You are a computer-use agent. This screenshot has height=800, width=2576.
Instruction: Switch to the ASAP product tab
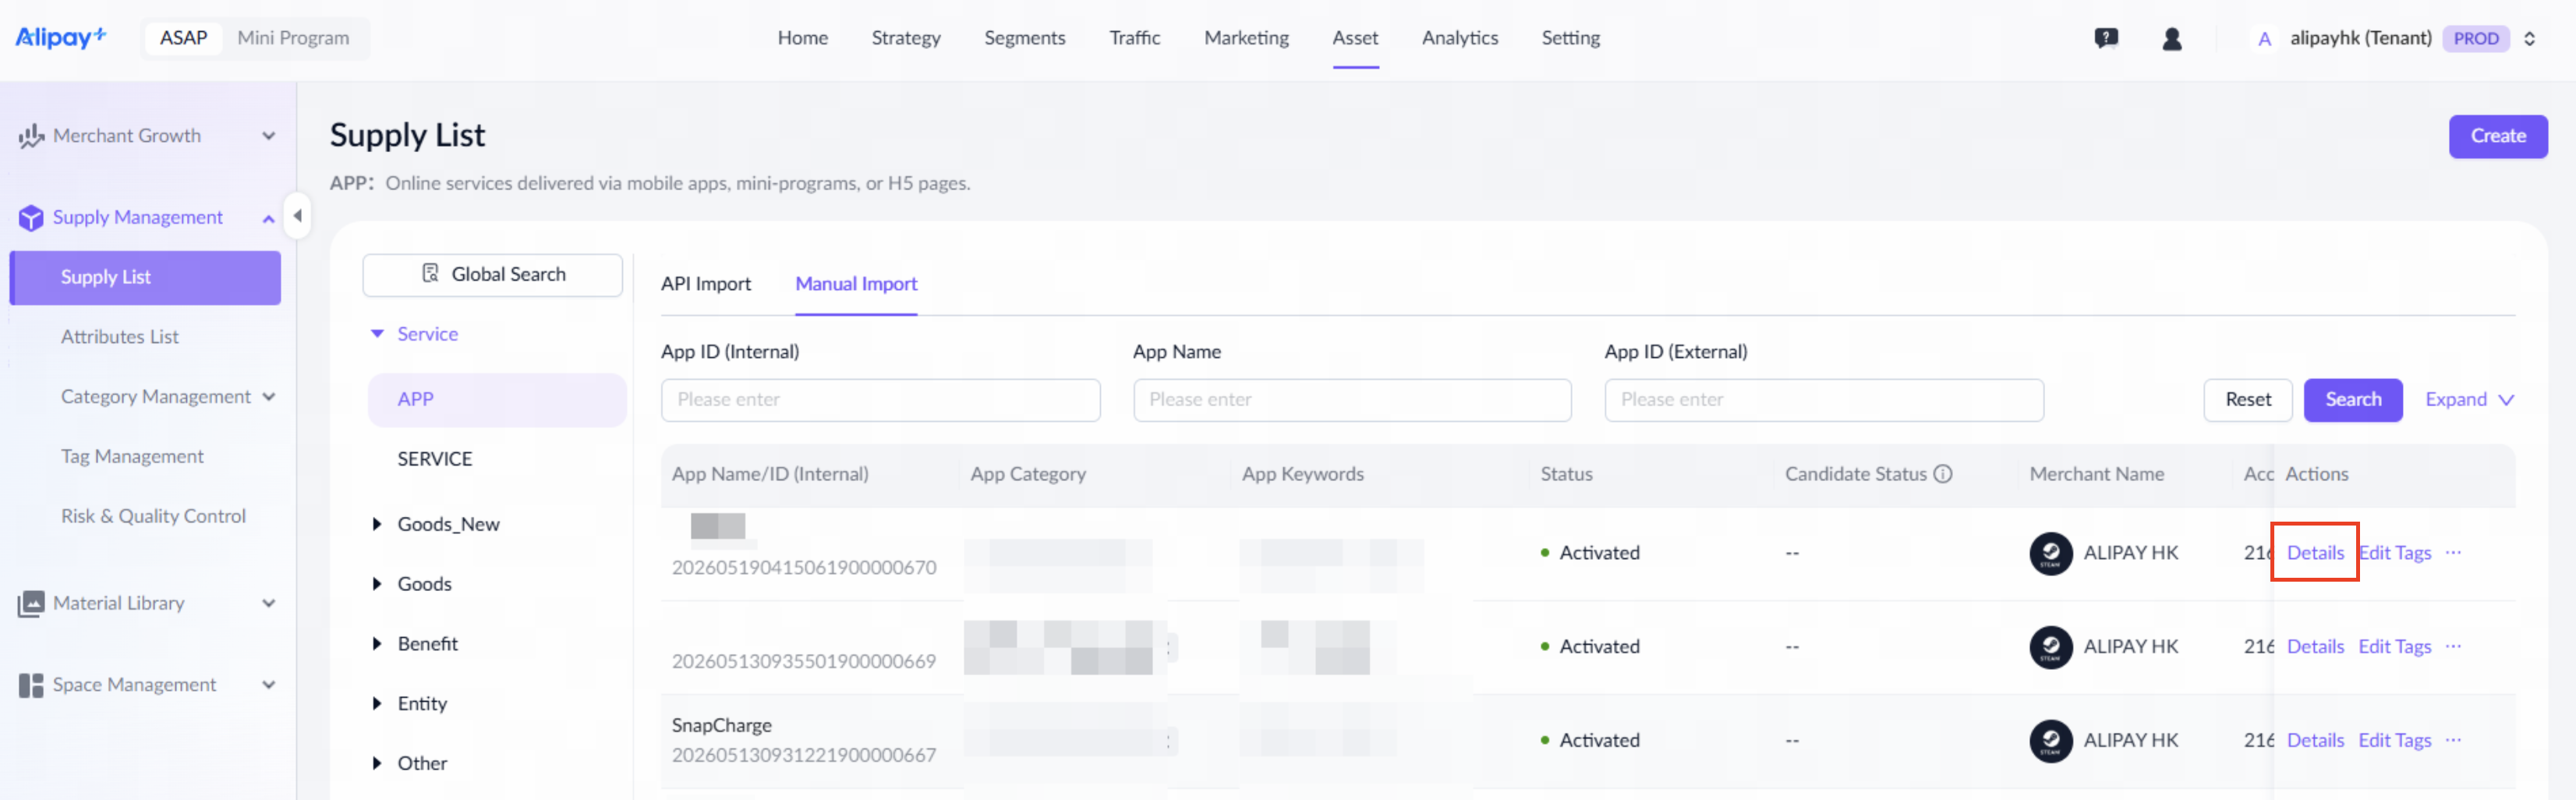tap(183, 38)
